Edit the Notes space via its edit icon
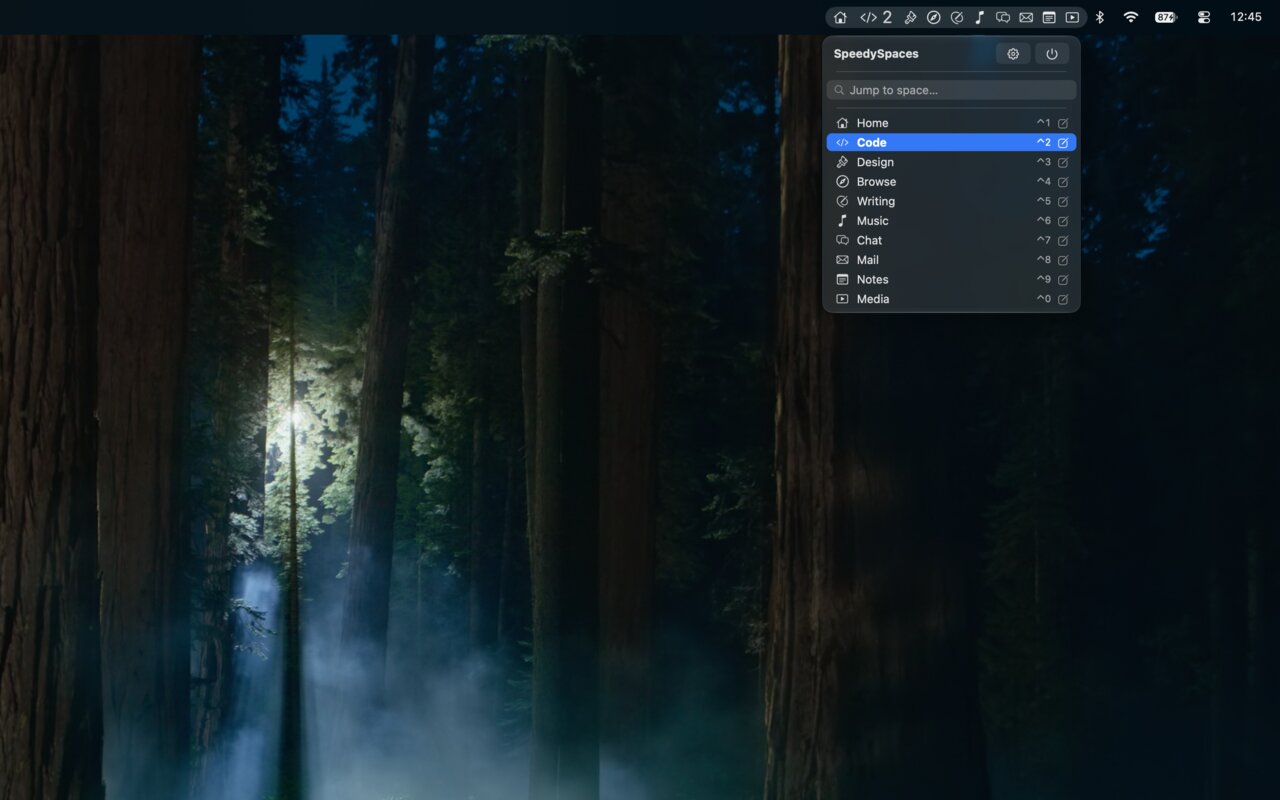The height and width of the screenshot is (800, 1280). 1063,280
